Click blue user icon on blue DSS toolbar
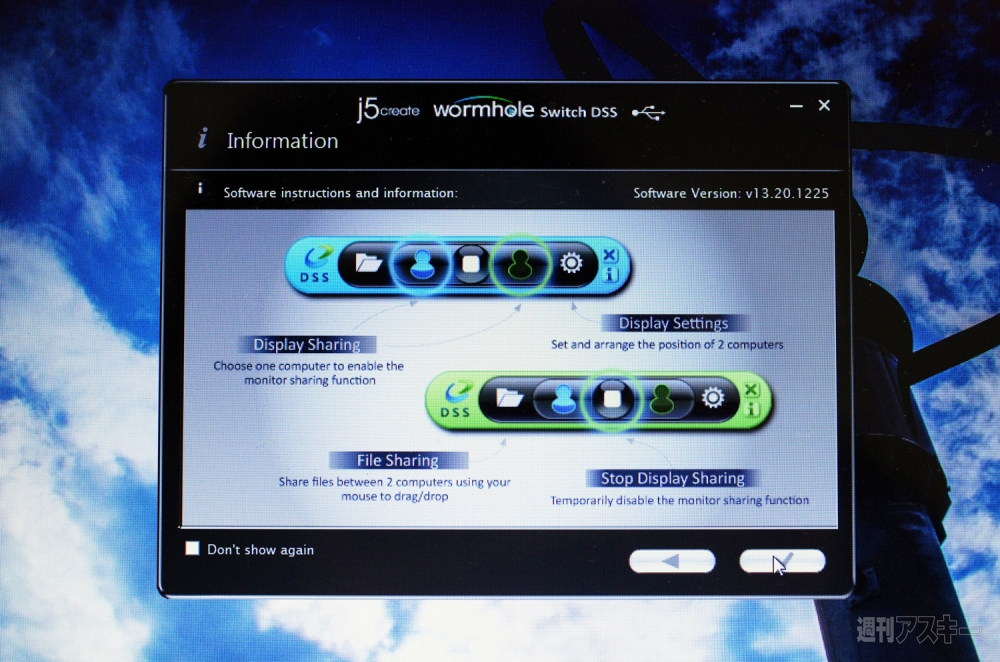The height and width of the screenshot is (662, 1000). pos(421,263)
